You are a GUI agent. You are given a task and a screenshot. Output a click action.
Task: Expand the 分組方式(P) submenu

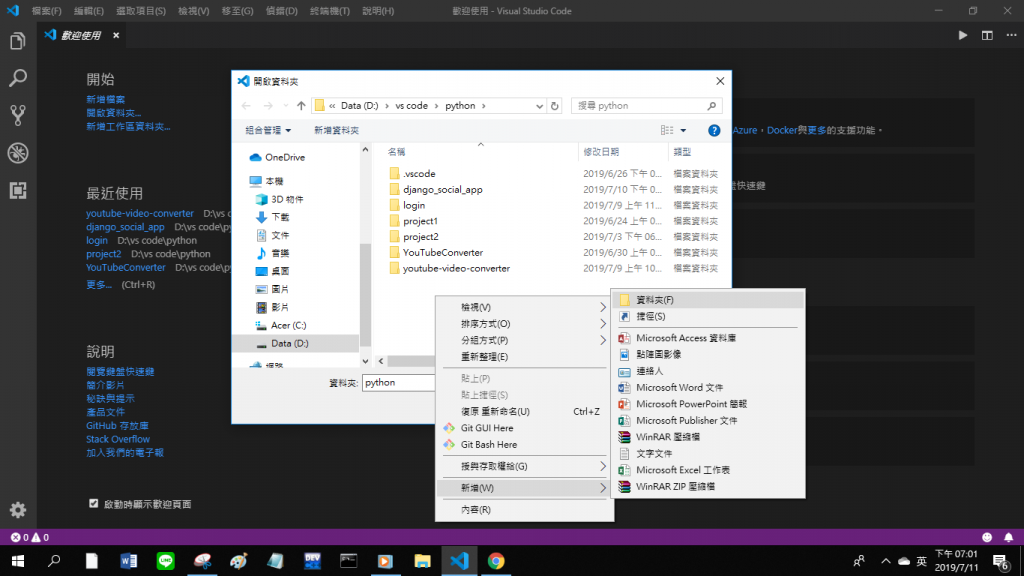coord(524,340)
